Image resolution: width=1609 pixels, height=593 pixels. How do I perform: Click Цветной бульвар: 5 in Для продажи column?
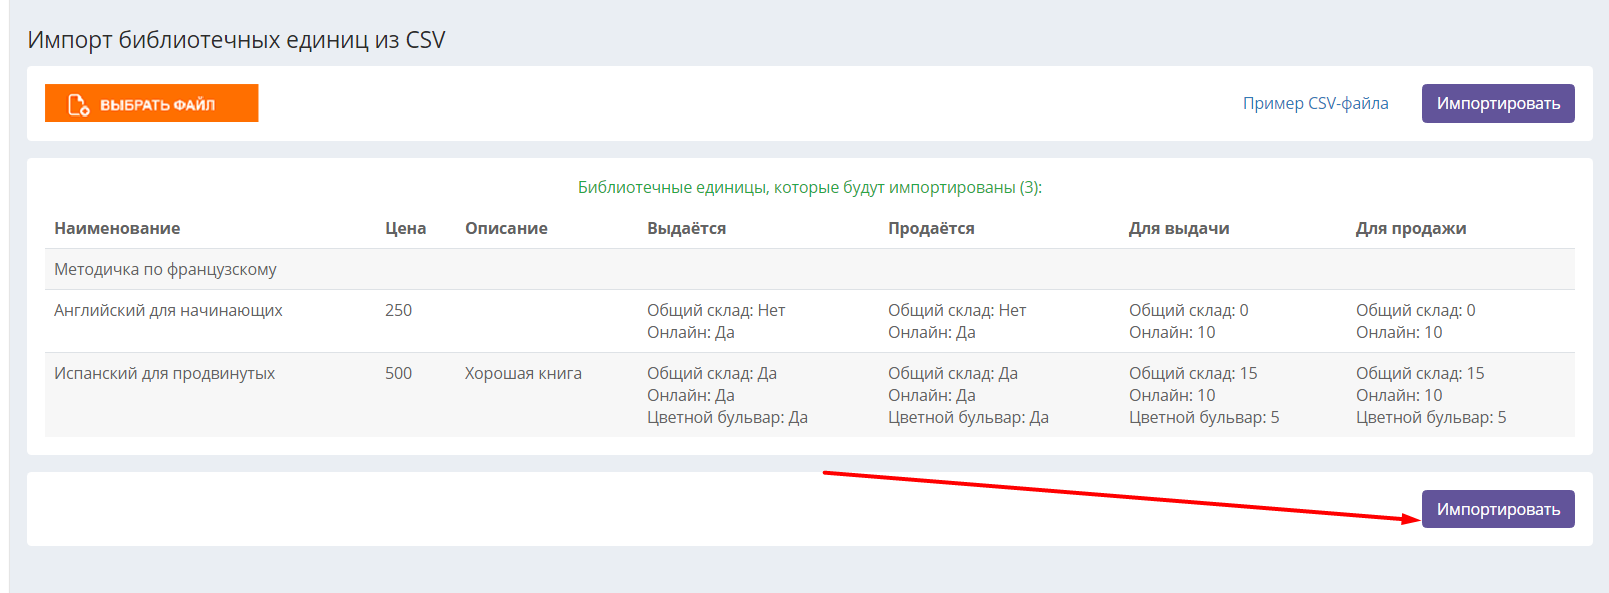click(x=1431, y=417)
